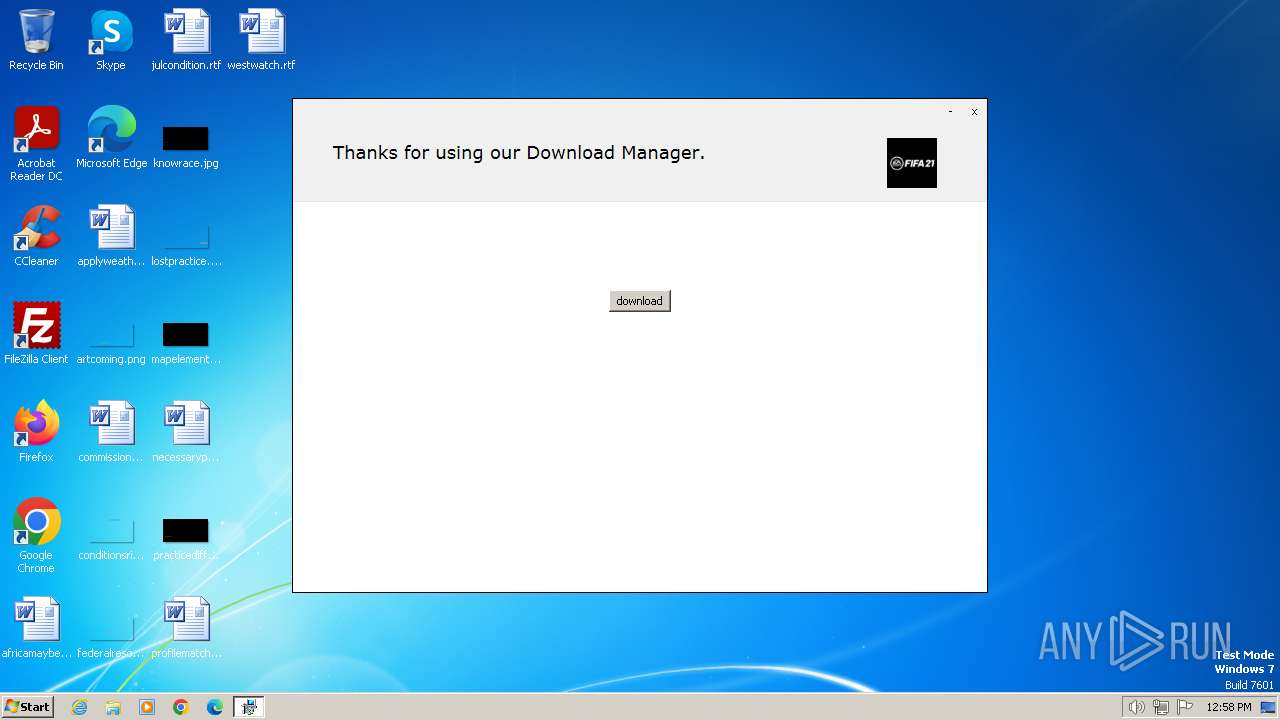Open Skype desktop shortcut

pos(111,40)
